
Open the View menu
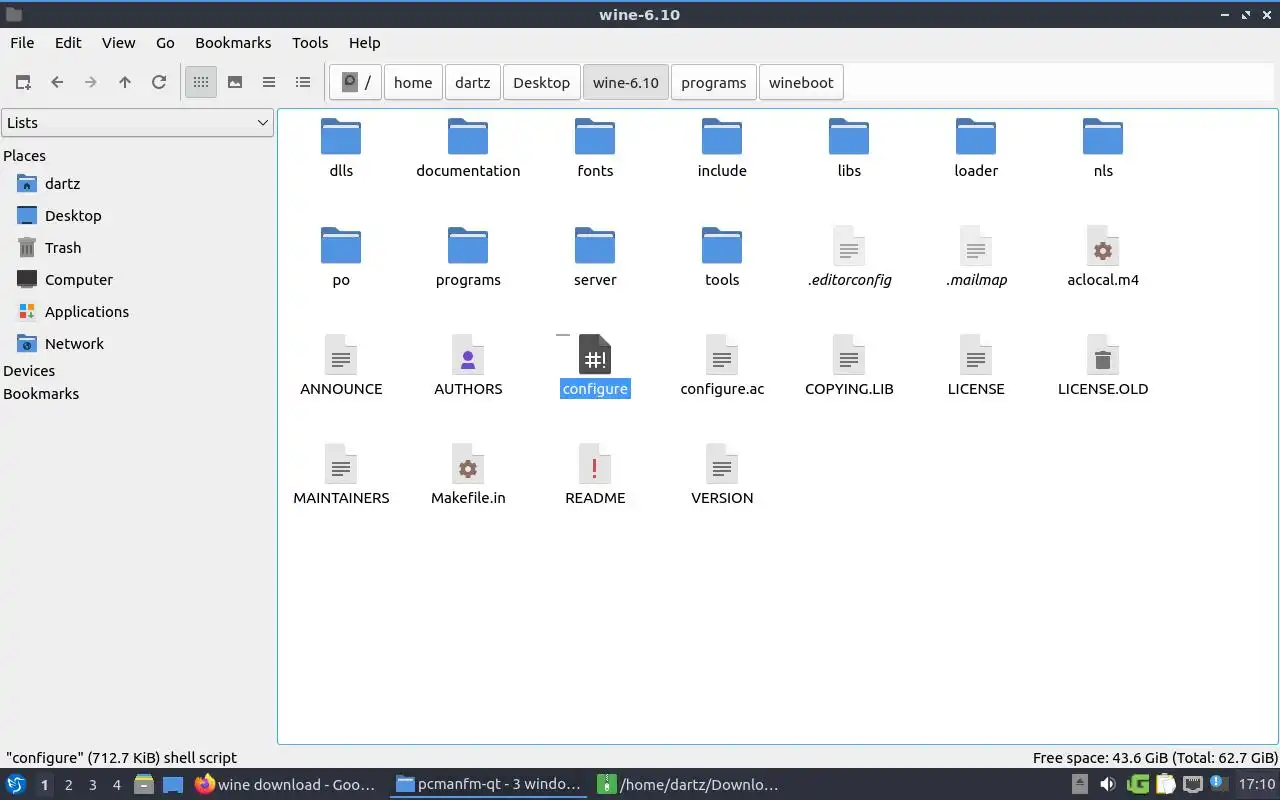pyautogui.click(x=118, y=43)
